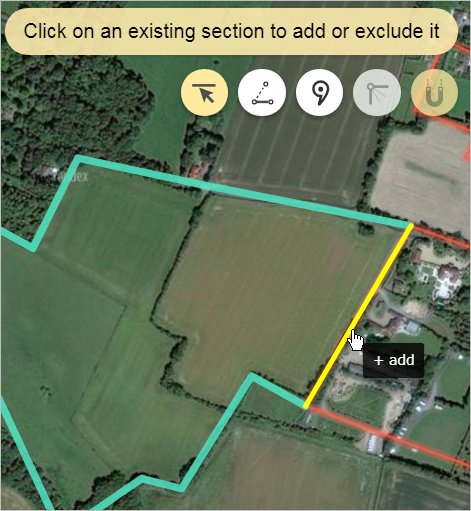471x511 pixels.
Task: Click the hint banner about existing sections
Action: 231,31
